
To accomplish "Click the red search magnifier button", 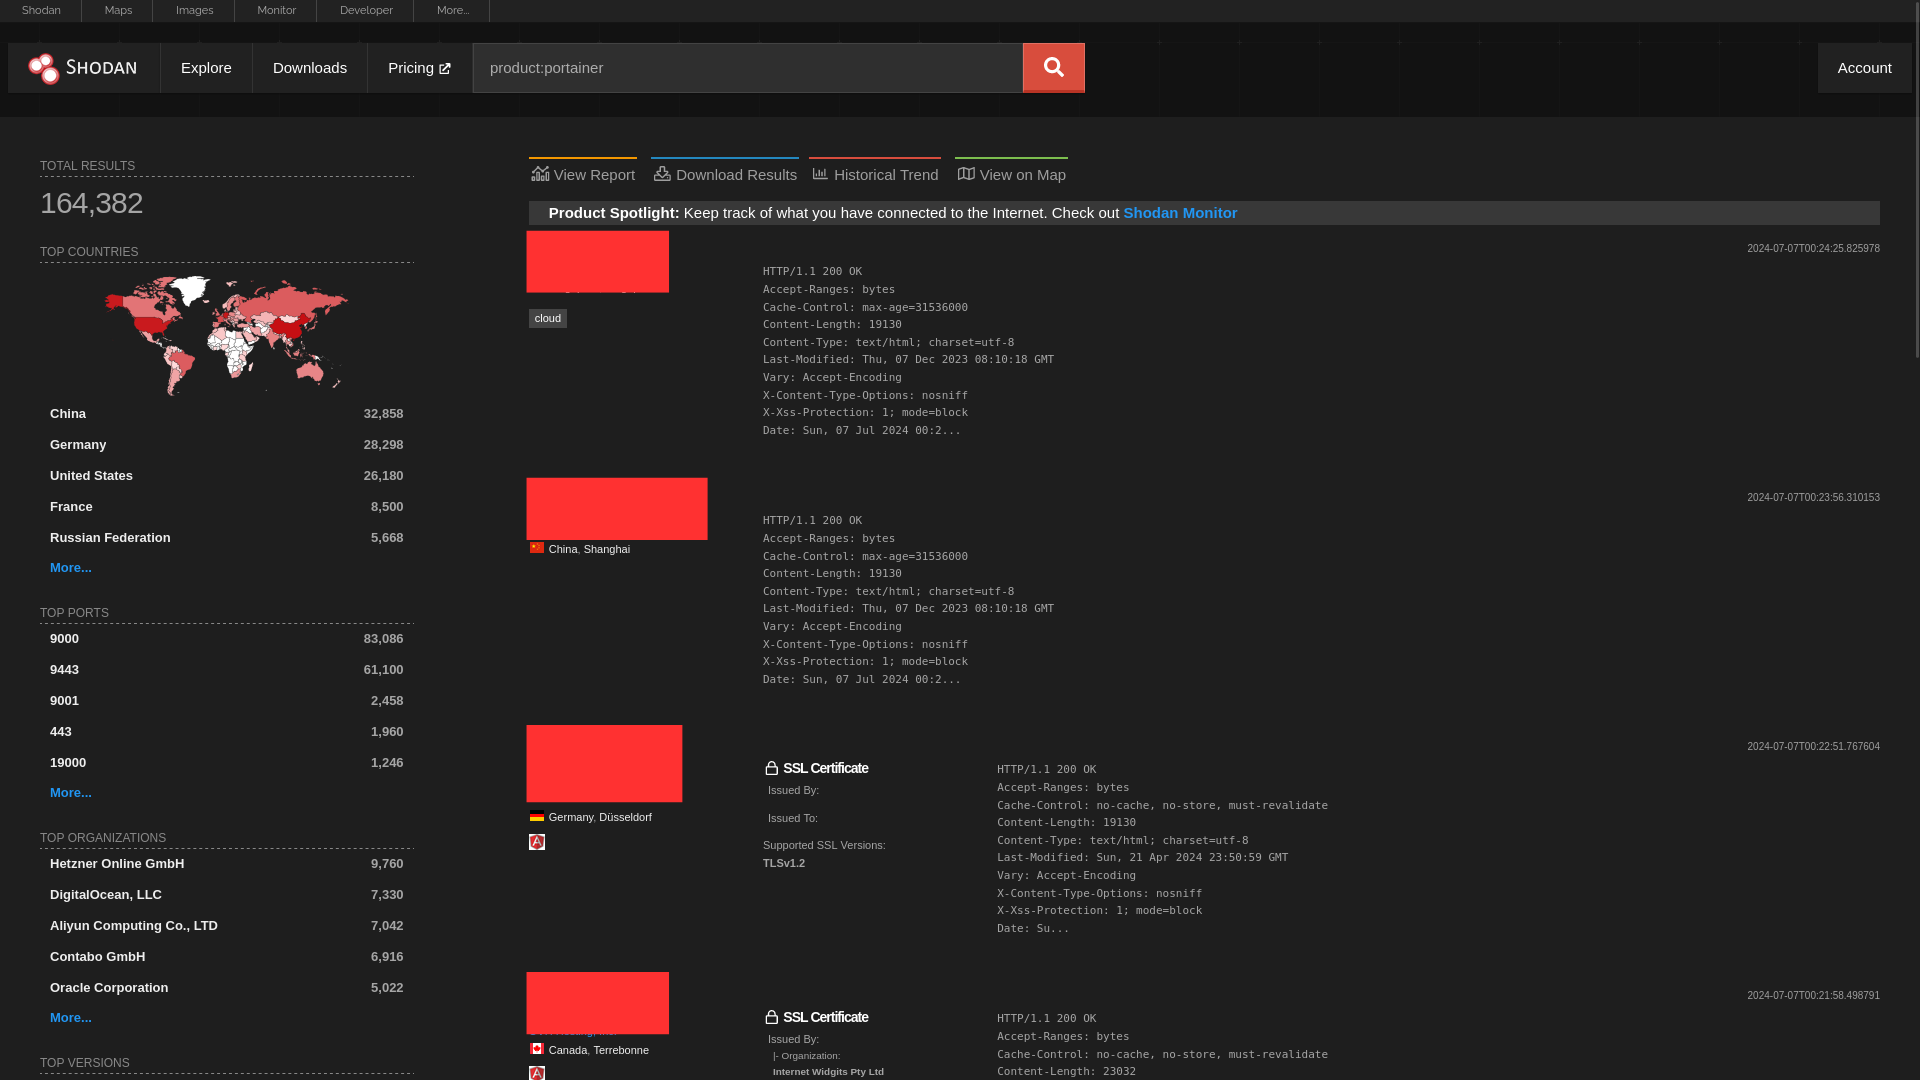I will tap(1053, 67).
